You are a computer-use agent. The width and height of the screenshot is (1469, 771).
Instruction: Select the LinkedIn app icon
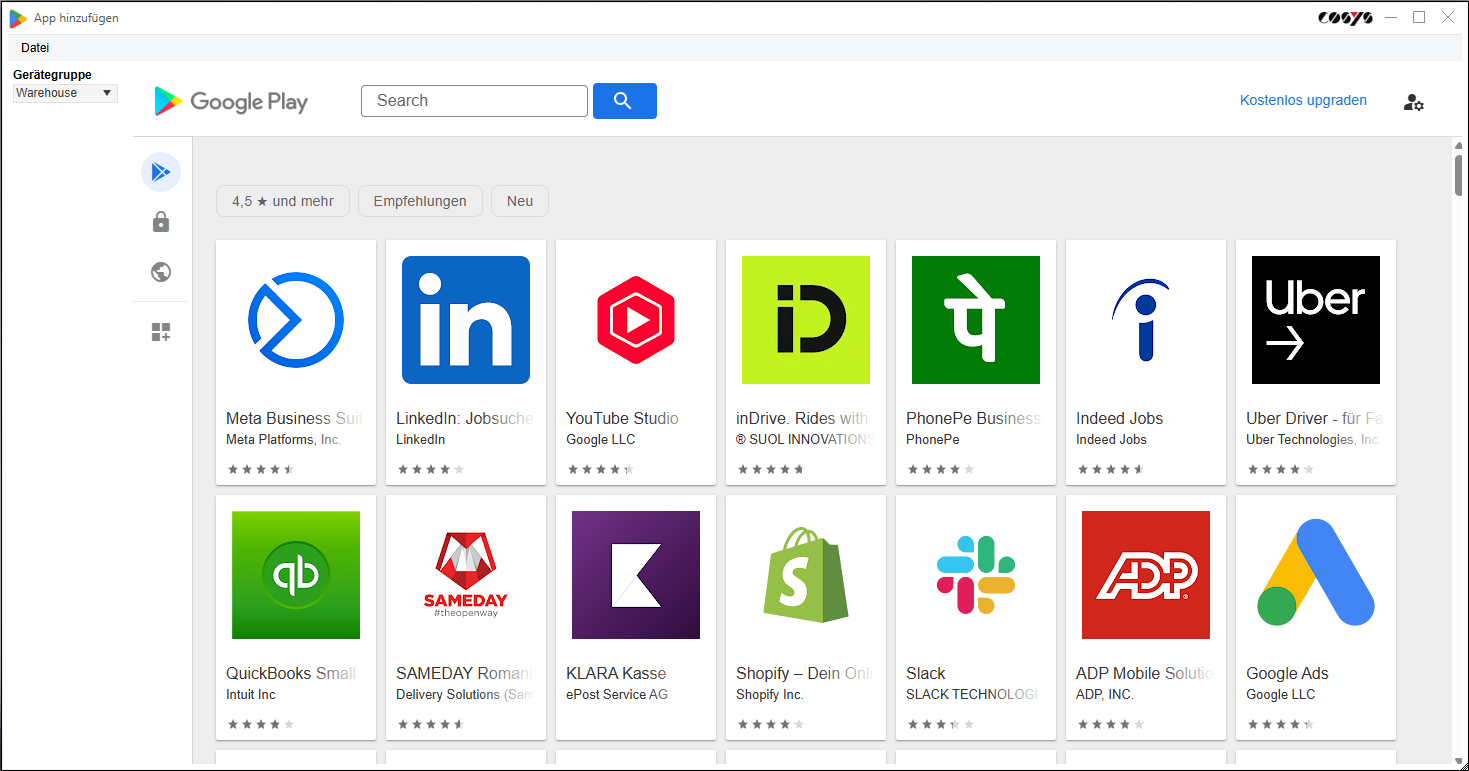tap(466, 320)
